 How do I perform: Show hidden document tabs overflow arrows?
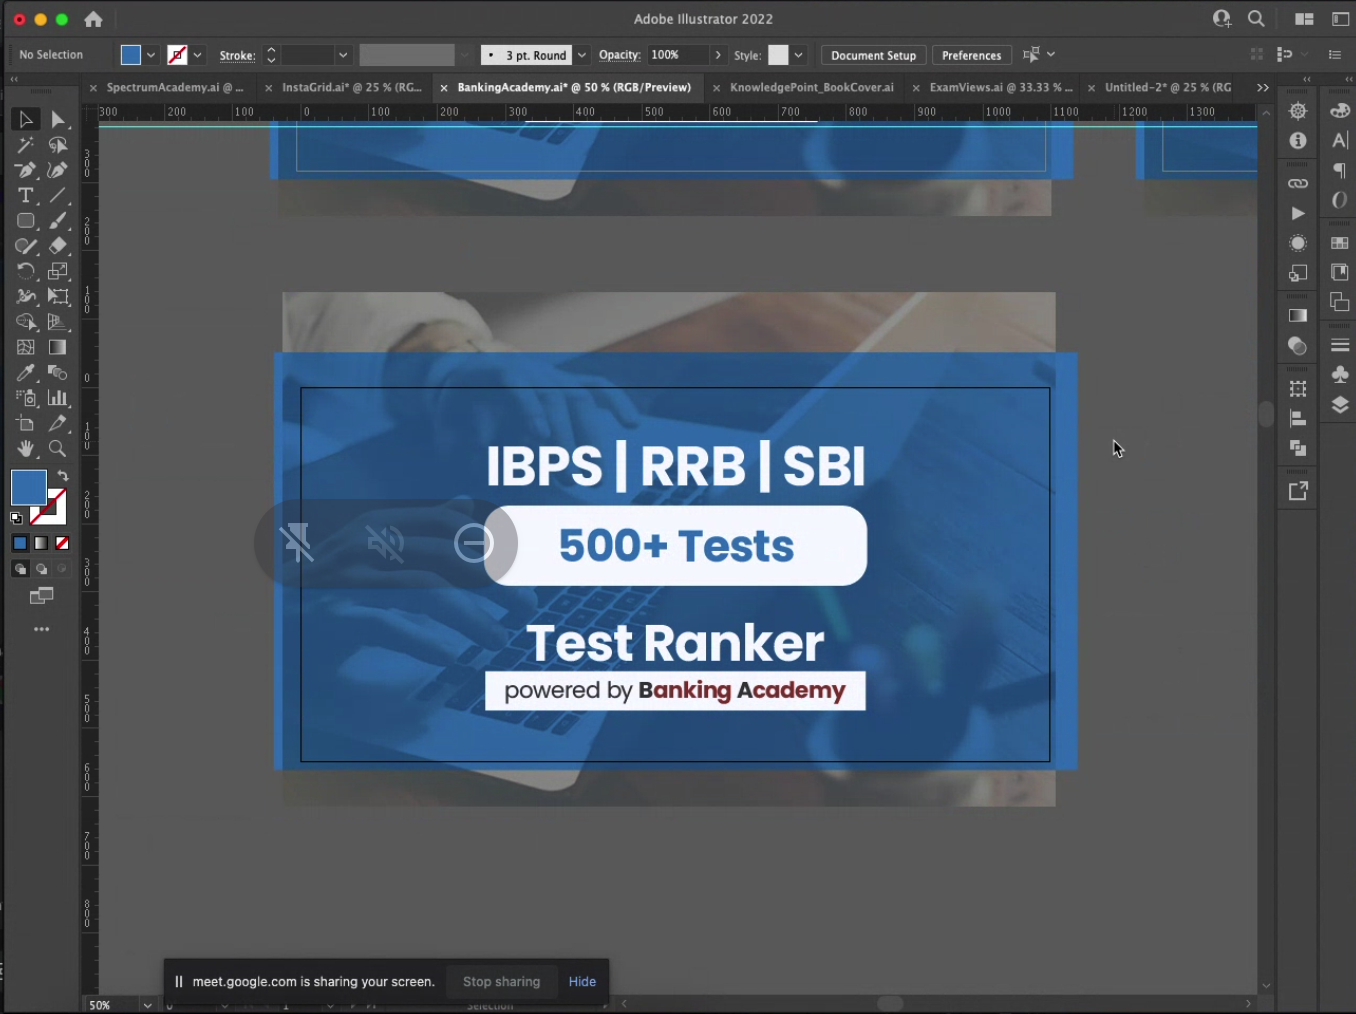click(x=1263, y=88)
